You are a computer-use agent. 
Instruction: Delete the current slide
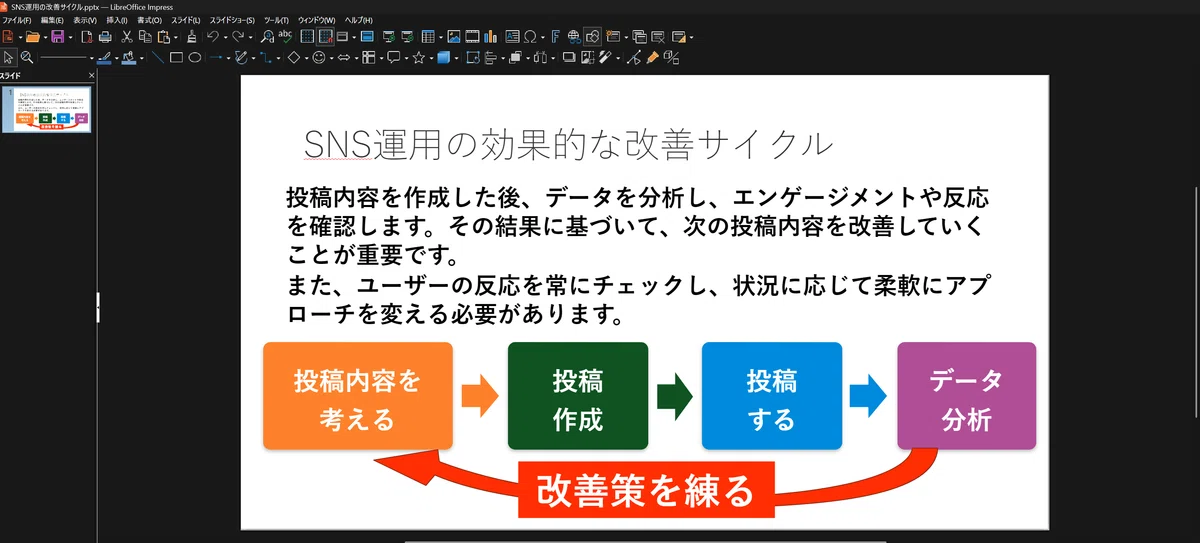click(658, 37)
